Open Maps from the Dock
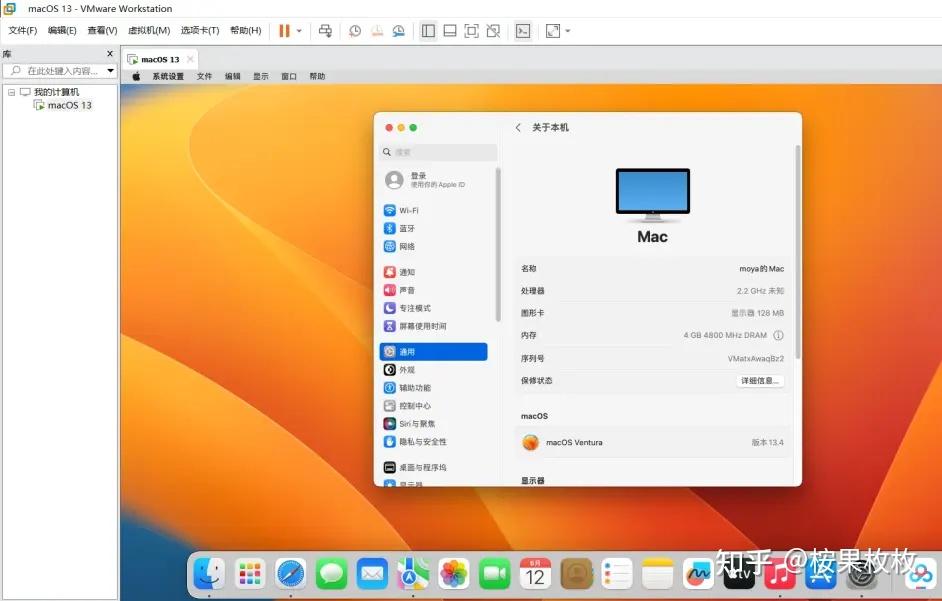 coord(413,574)
